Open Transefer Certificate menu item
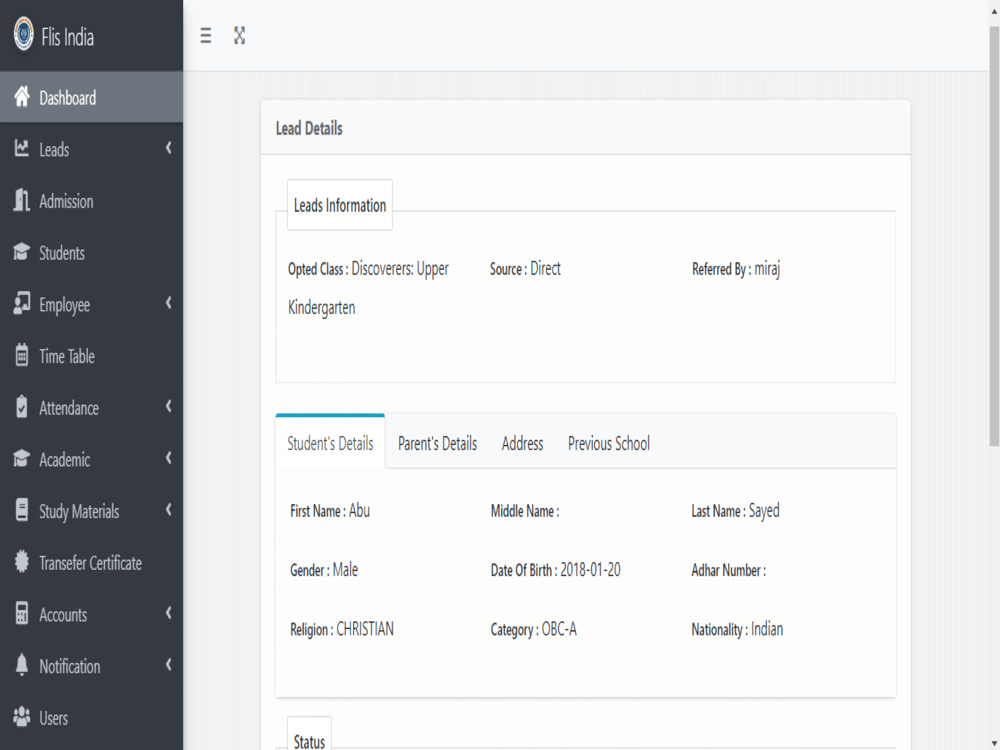Screen dimensions: 1000x750 [x=91, y=562]
